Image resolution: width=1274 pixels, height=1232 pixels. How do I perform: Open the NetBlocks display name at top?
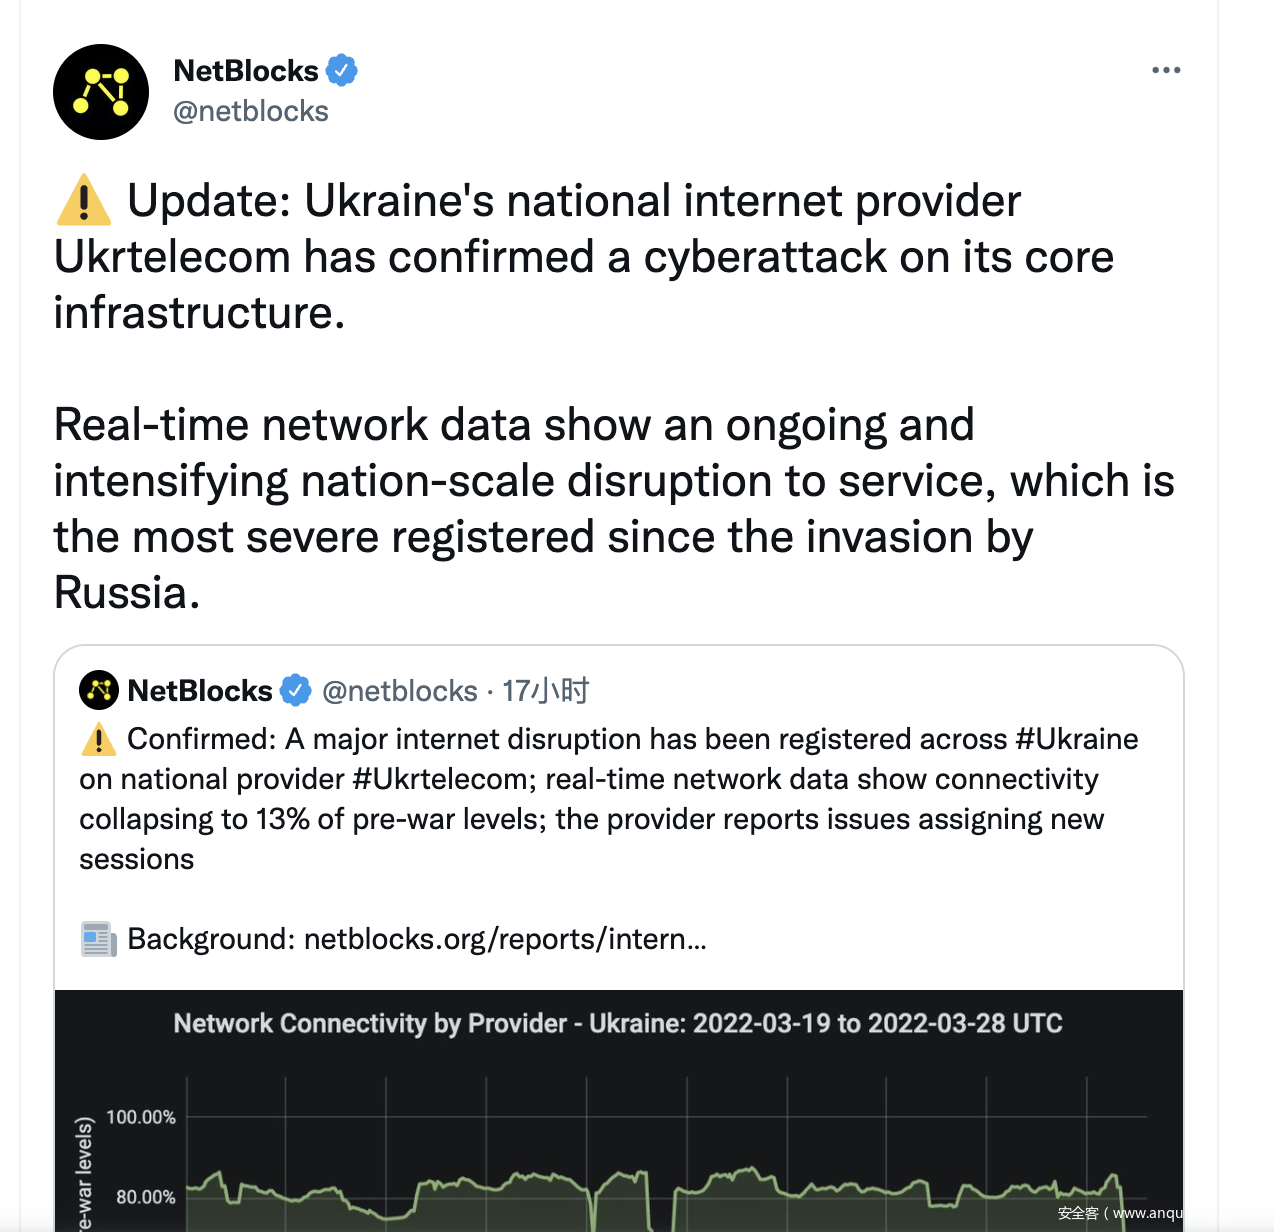(245, 71)
